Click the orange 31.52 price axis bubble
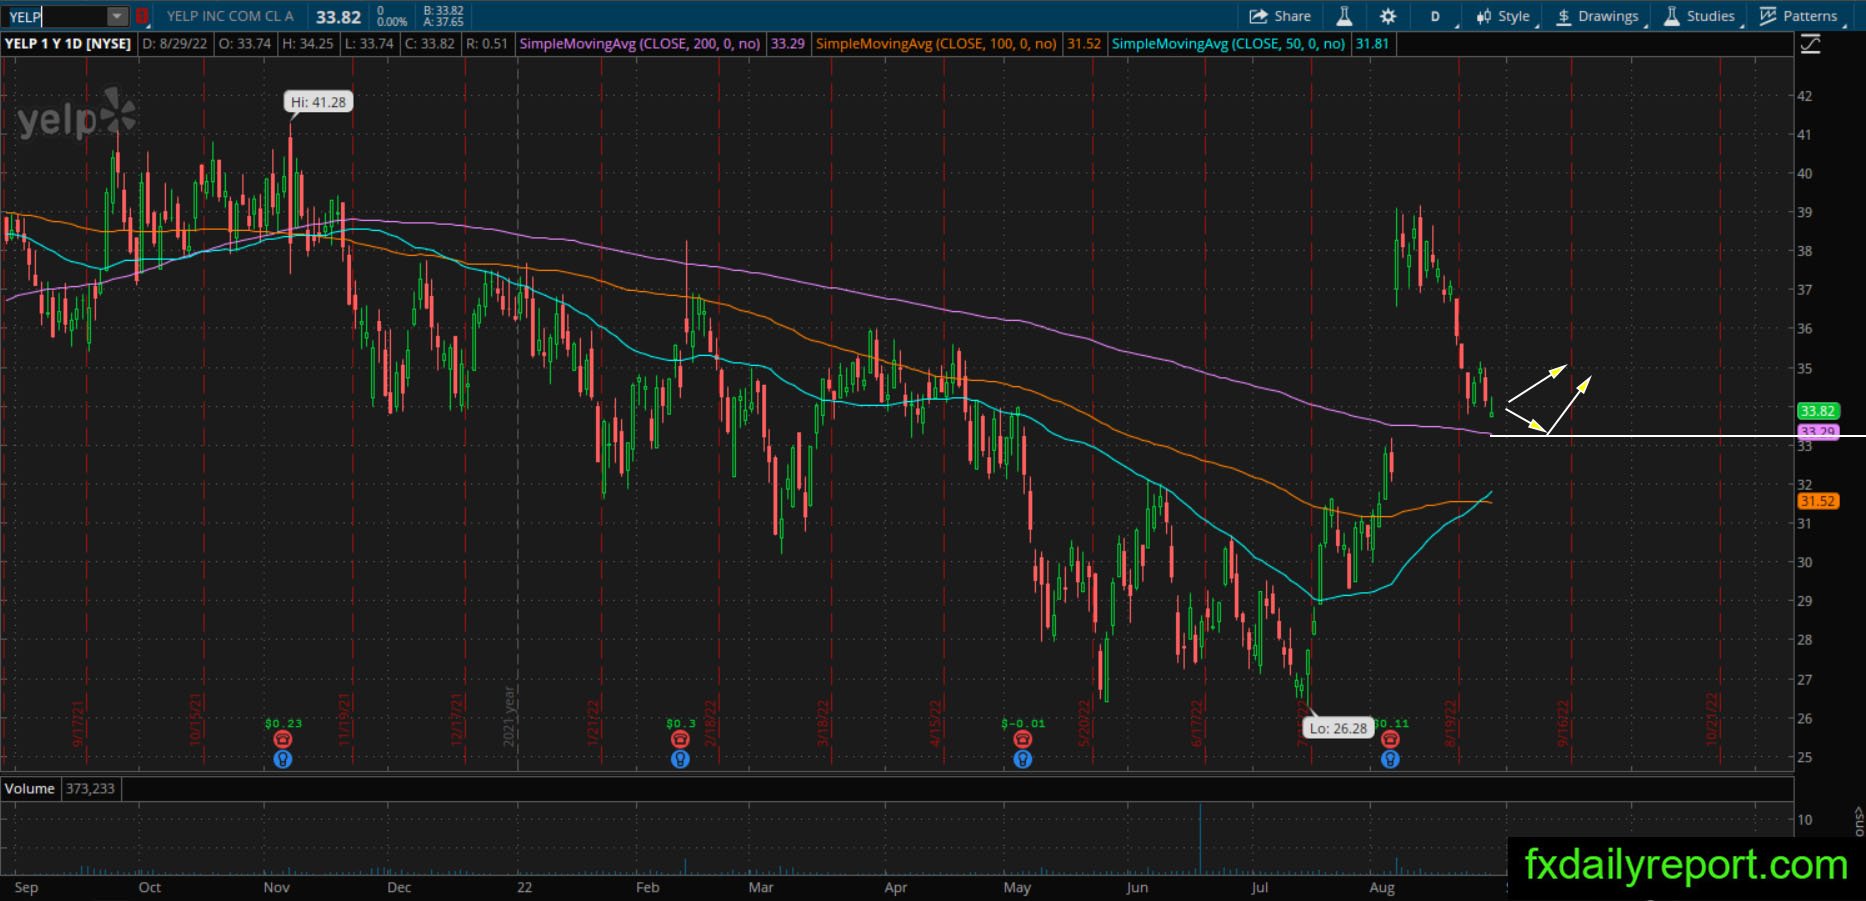This screenshot has height=901, width=1866. pos(1817,501)
